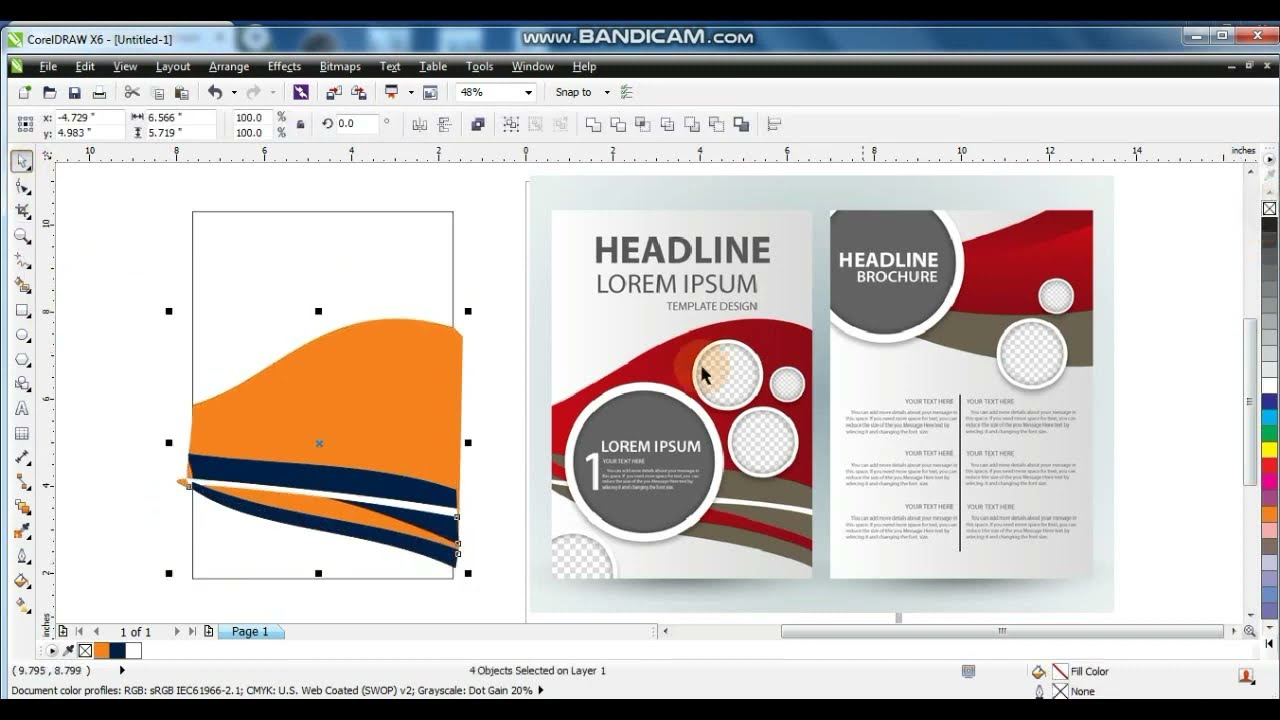
Task: Print the document
Action: pos(99,92)
